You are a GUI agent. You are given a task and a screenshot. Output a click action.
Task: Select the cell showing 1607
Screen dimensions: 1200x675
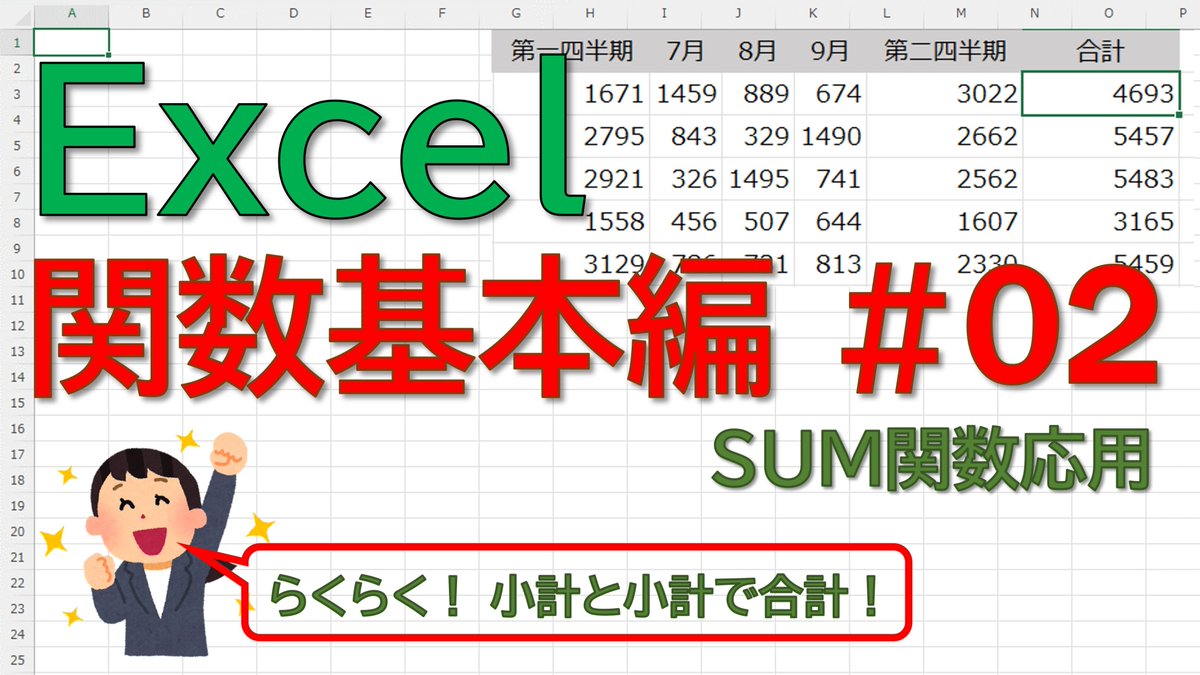[945, 221]
